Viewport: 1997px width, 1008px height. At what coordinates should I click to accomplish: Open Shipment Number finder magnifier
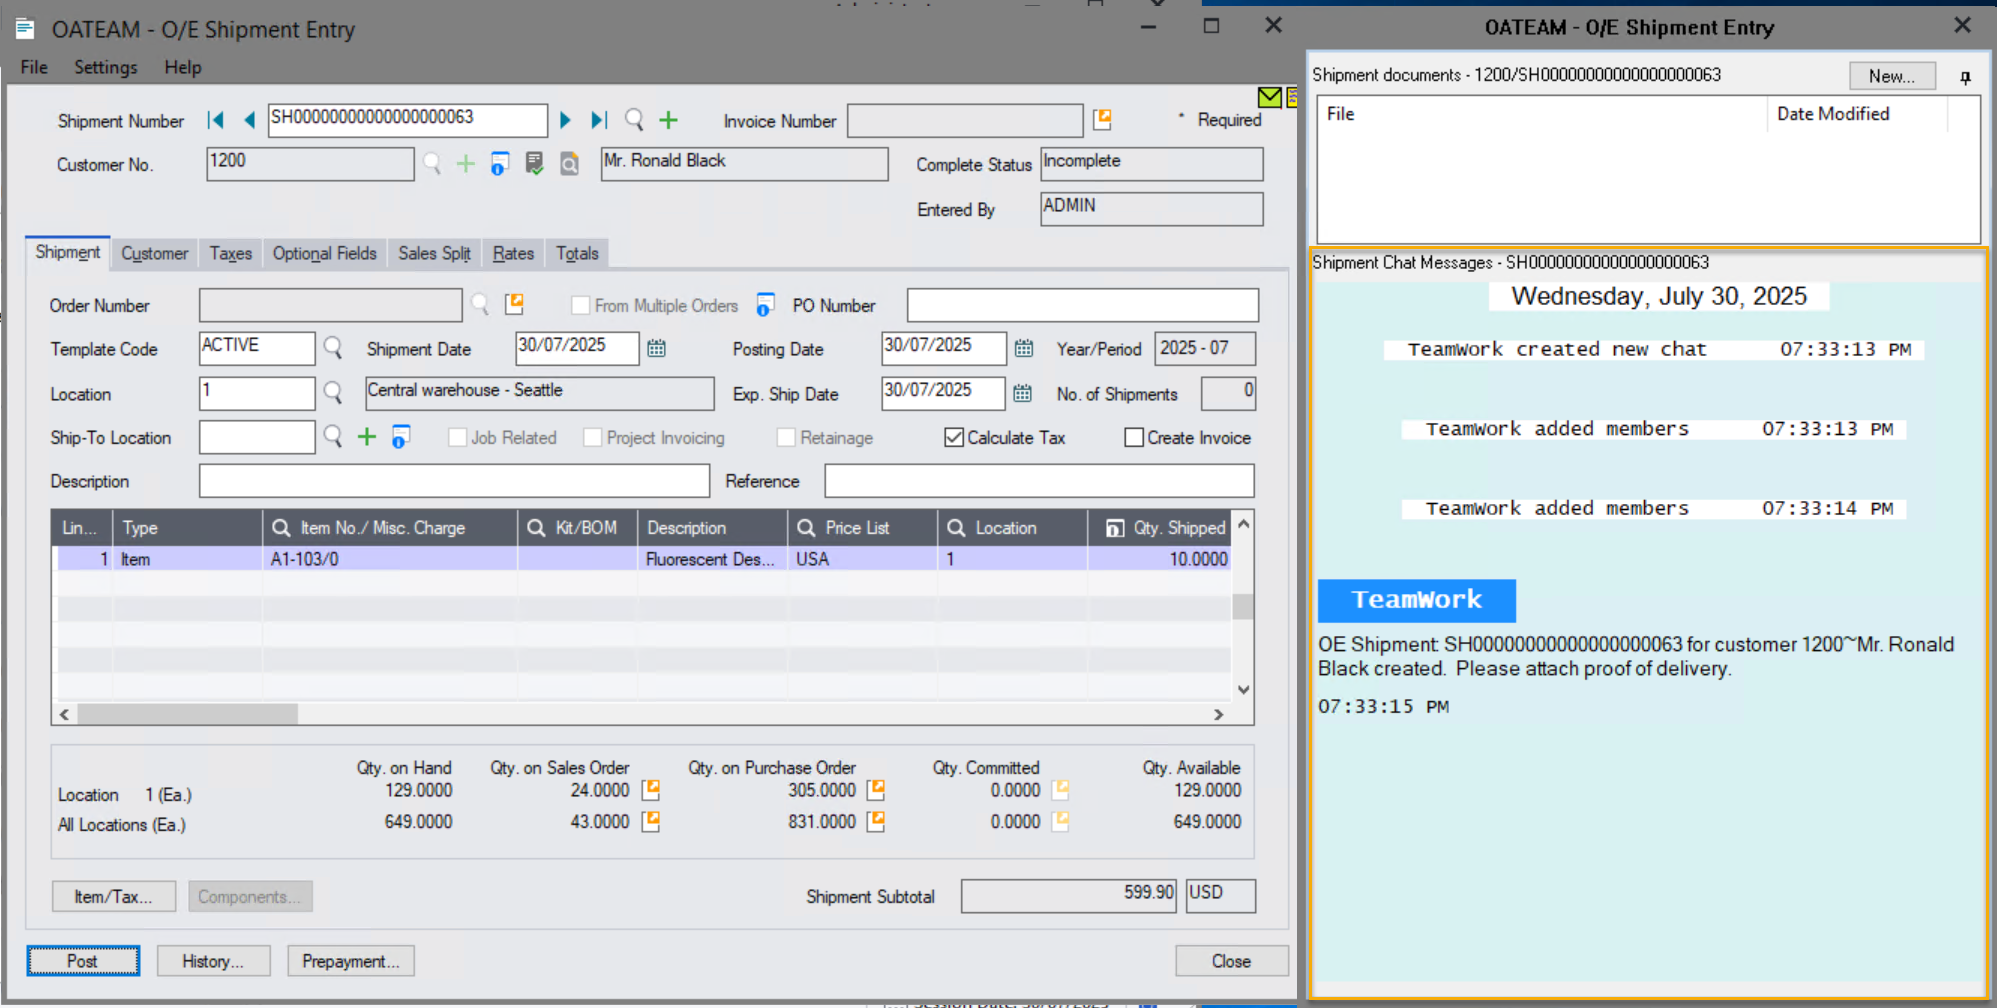click(634, 120)
